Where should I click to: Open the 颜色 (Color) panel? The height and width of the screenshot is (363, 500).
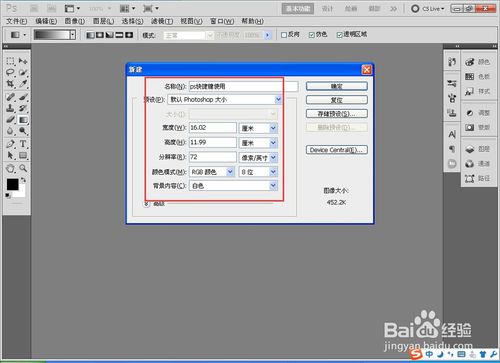point(478,62)
